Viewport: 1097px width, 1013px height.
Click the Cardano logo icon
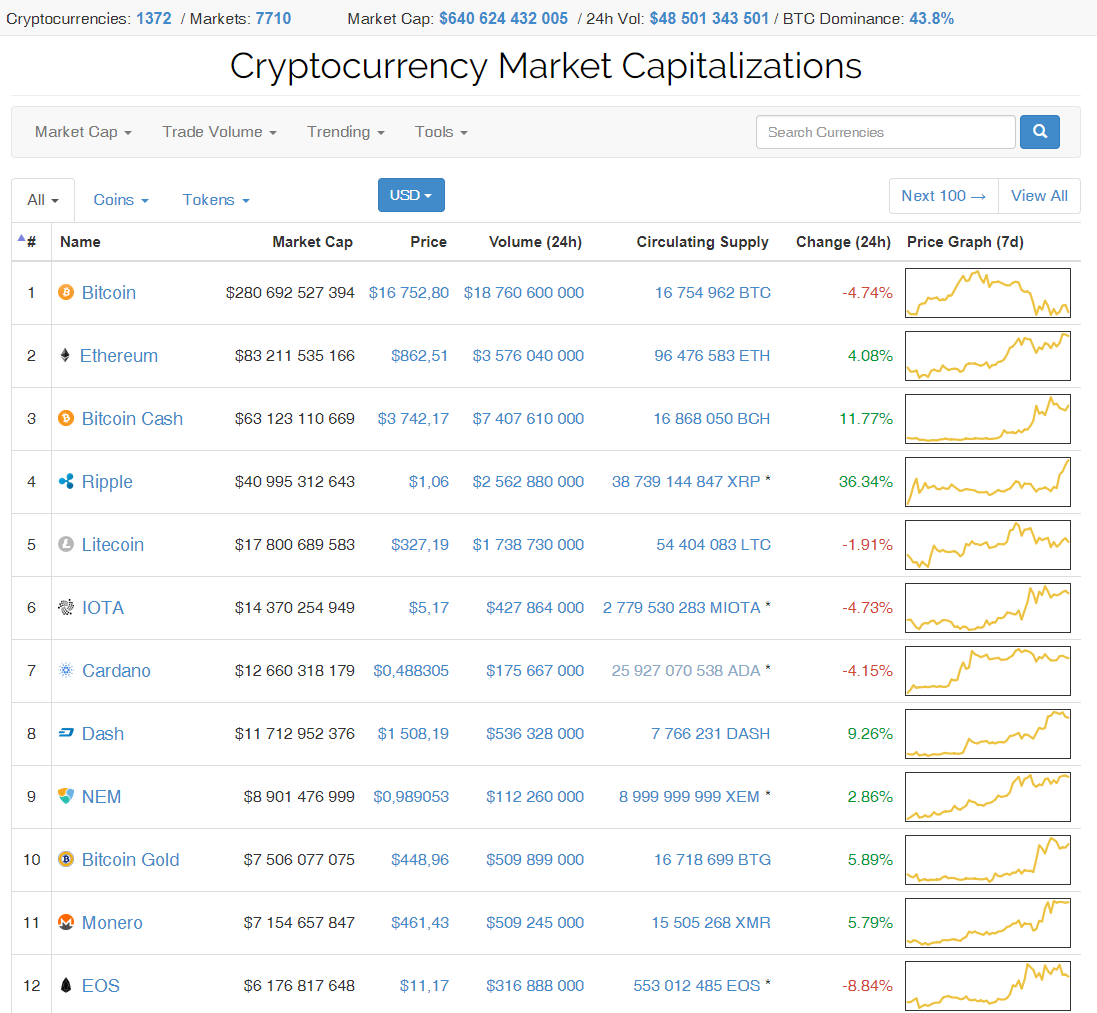66,670
